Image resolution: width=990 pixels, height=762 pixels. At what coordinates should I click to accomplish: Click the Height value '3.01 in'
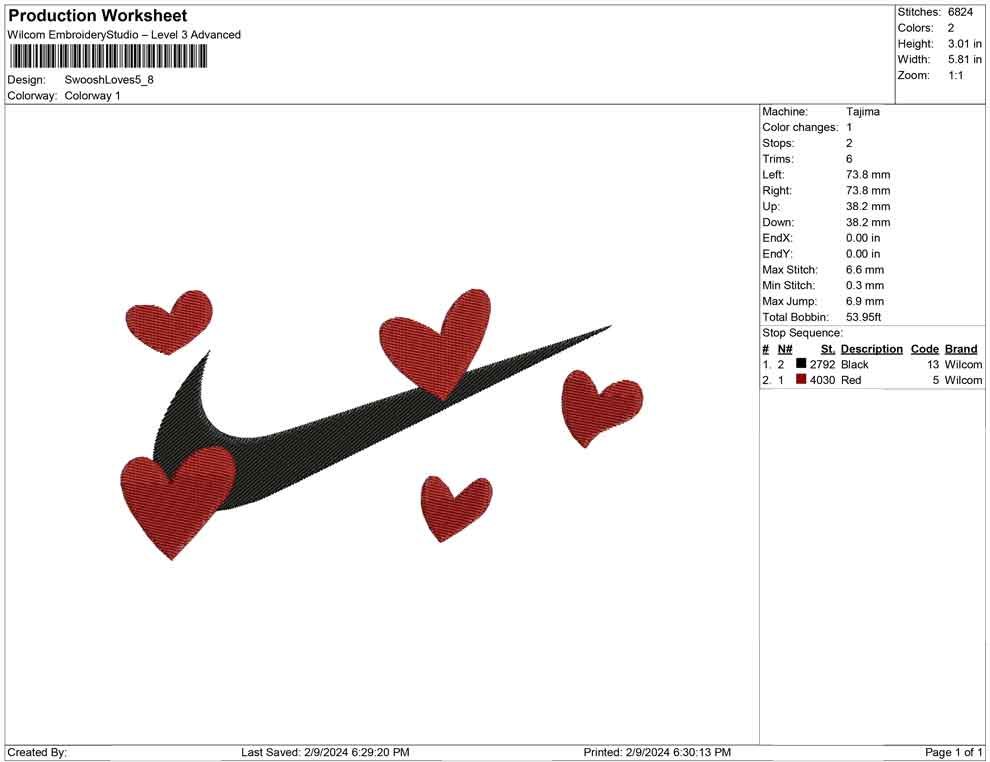click(964, 44)
